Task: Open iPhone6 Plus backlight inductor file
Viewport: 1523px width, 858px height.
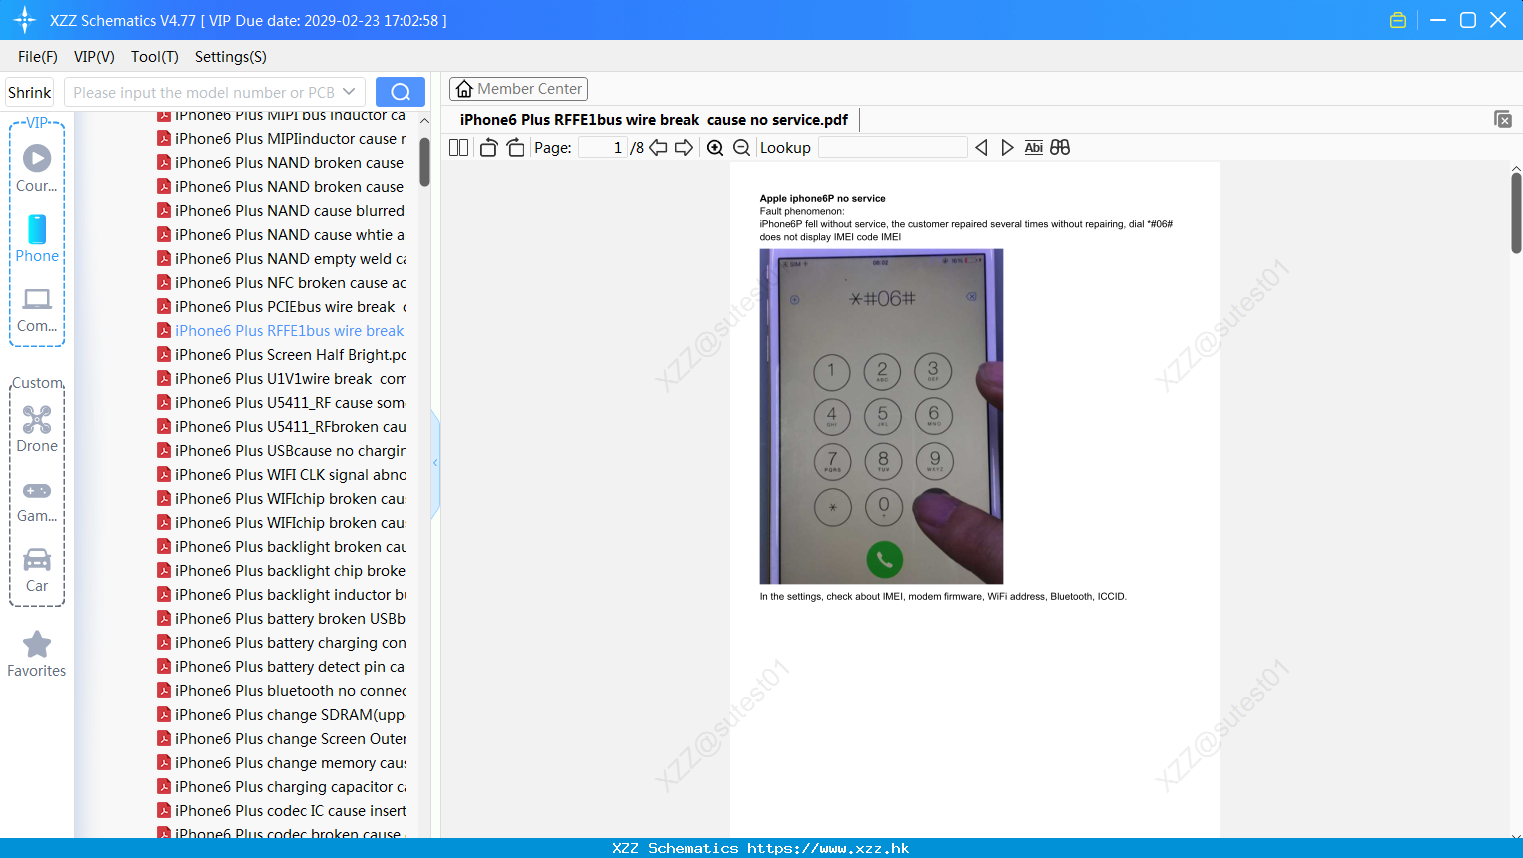Action: click(x=281, y=595)
